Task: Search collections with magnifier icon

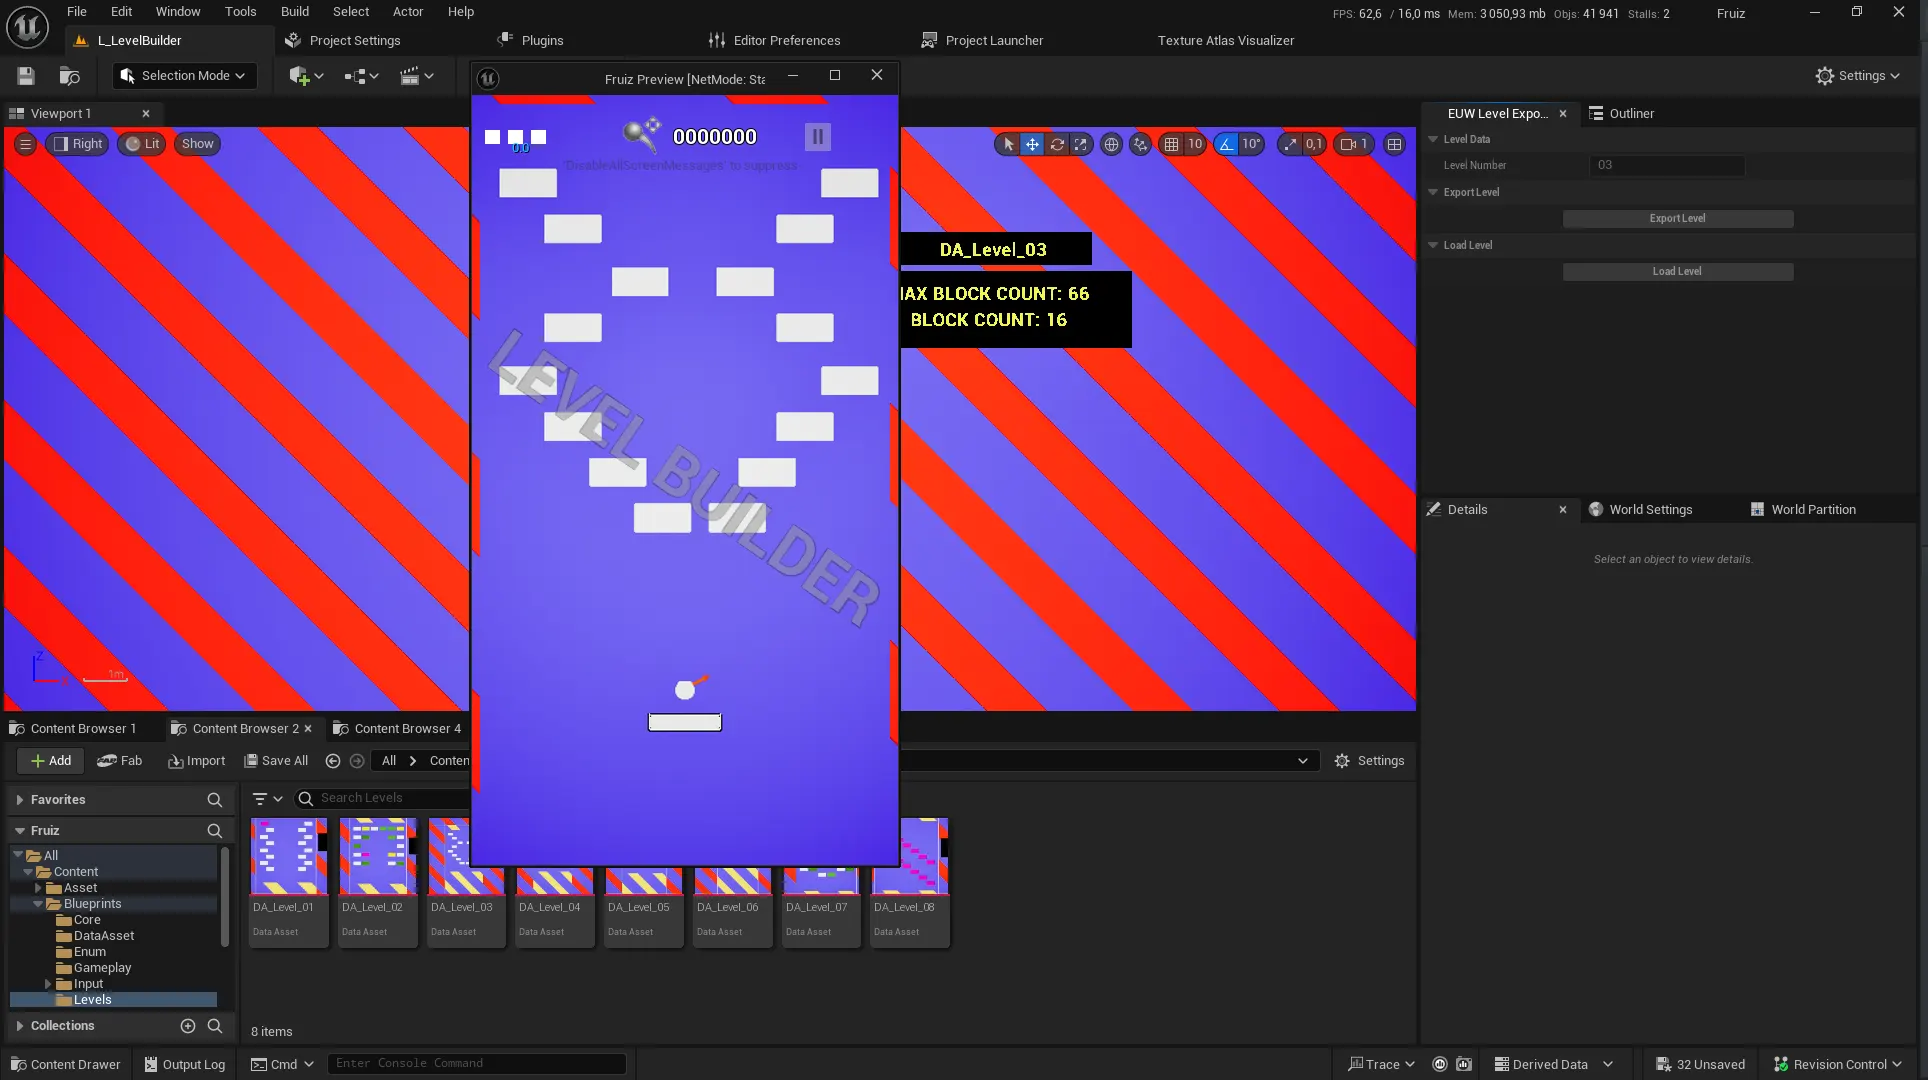Action: [x=214, y=1026]
